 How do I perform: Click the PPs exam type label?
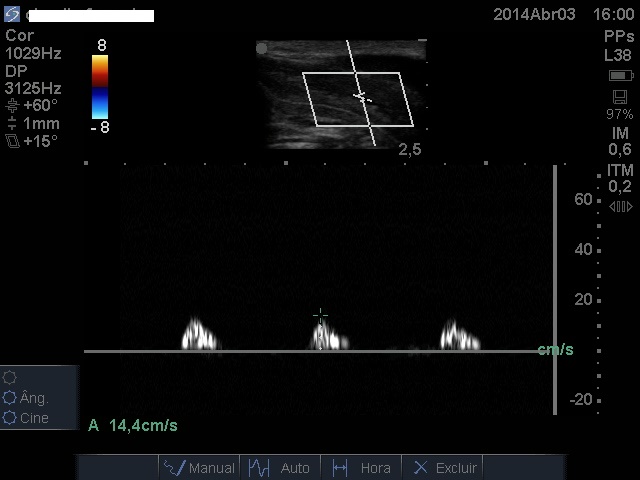pyautogui.click(x=619, y=35)
